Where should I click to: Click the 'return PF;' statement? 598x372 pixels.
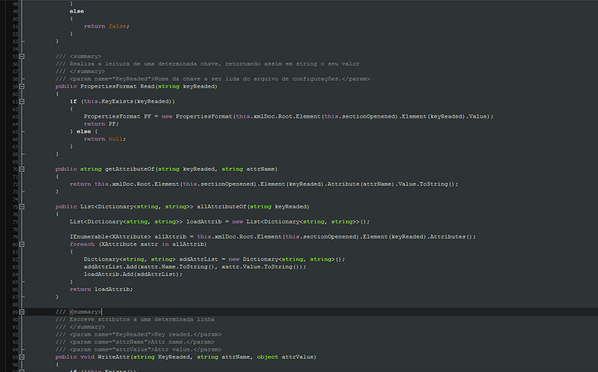click(101, 124)
